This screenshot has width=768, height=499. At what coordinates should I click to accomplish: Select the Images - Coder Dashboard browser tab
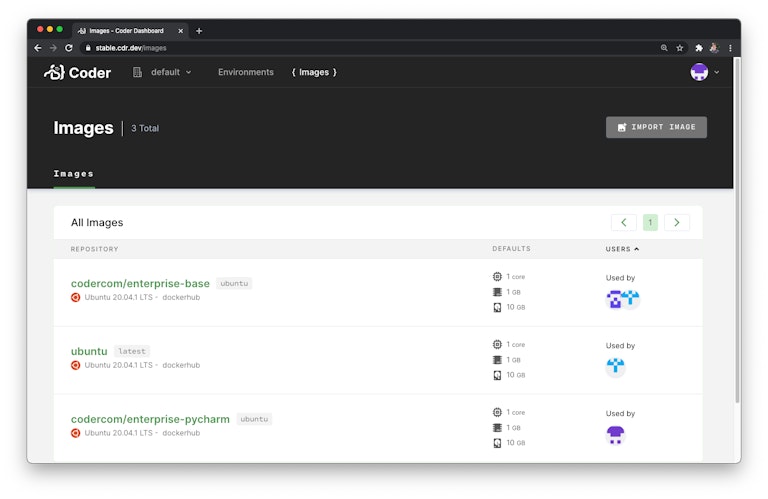130,31
